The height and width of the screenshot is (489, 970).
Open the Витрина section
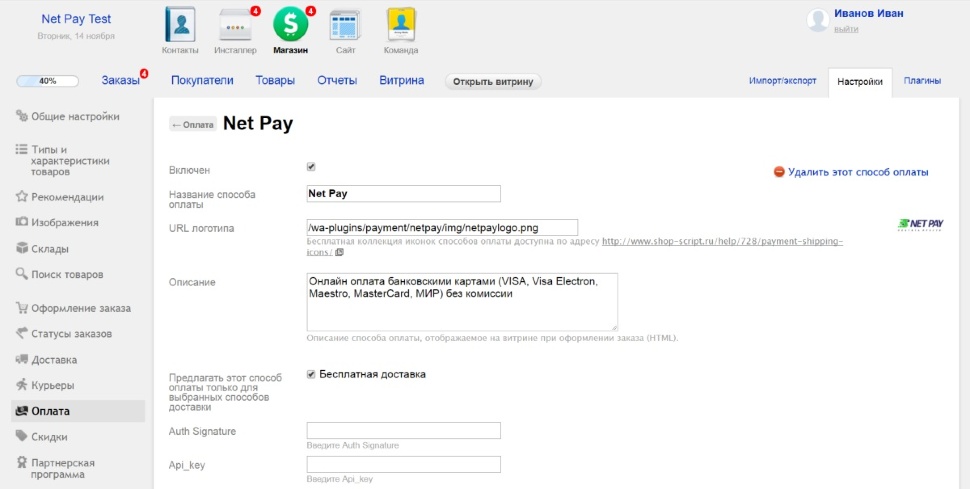pos(401,80)
